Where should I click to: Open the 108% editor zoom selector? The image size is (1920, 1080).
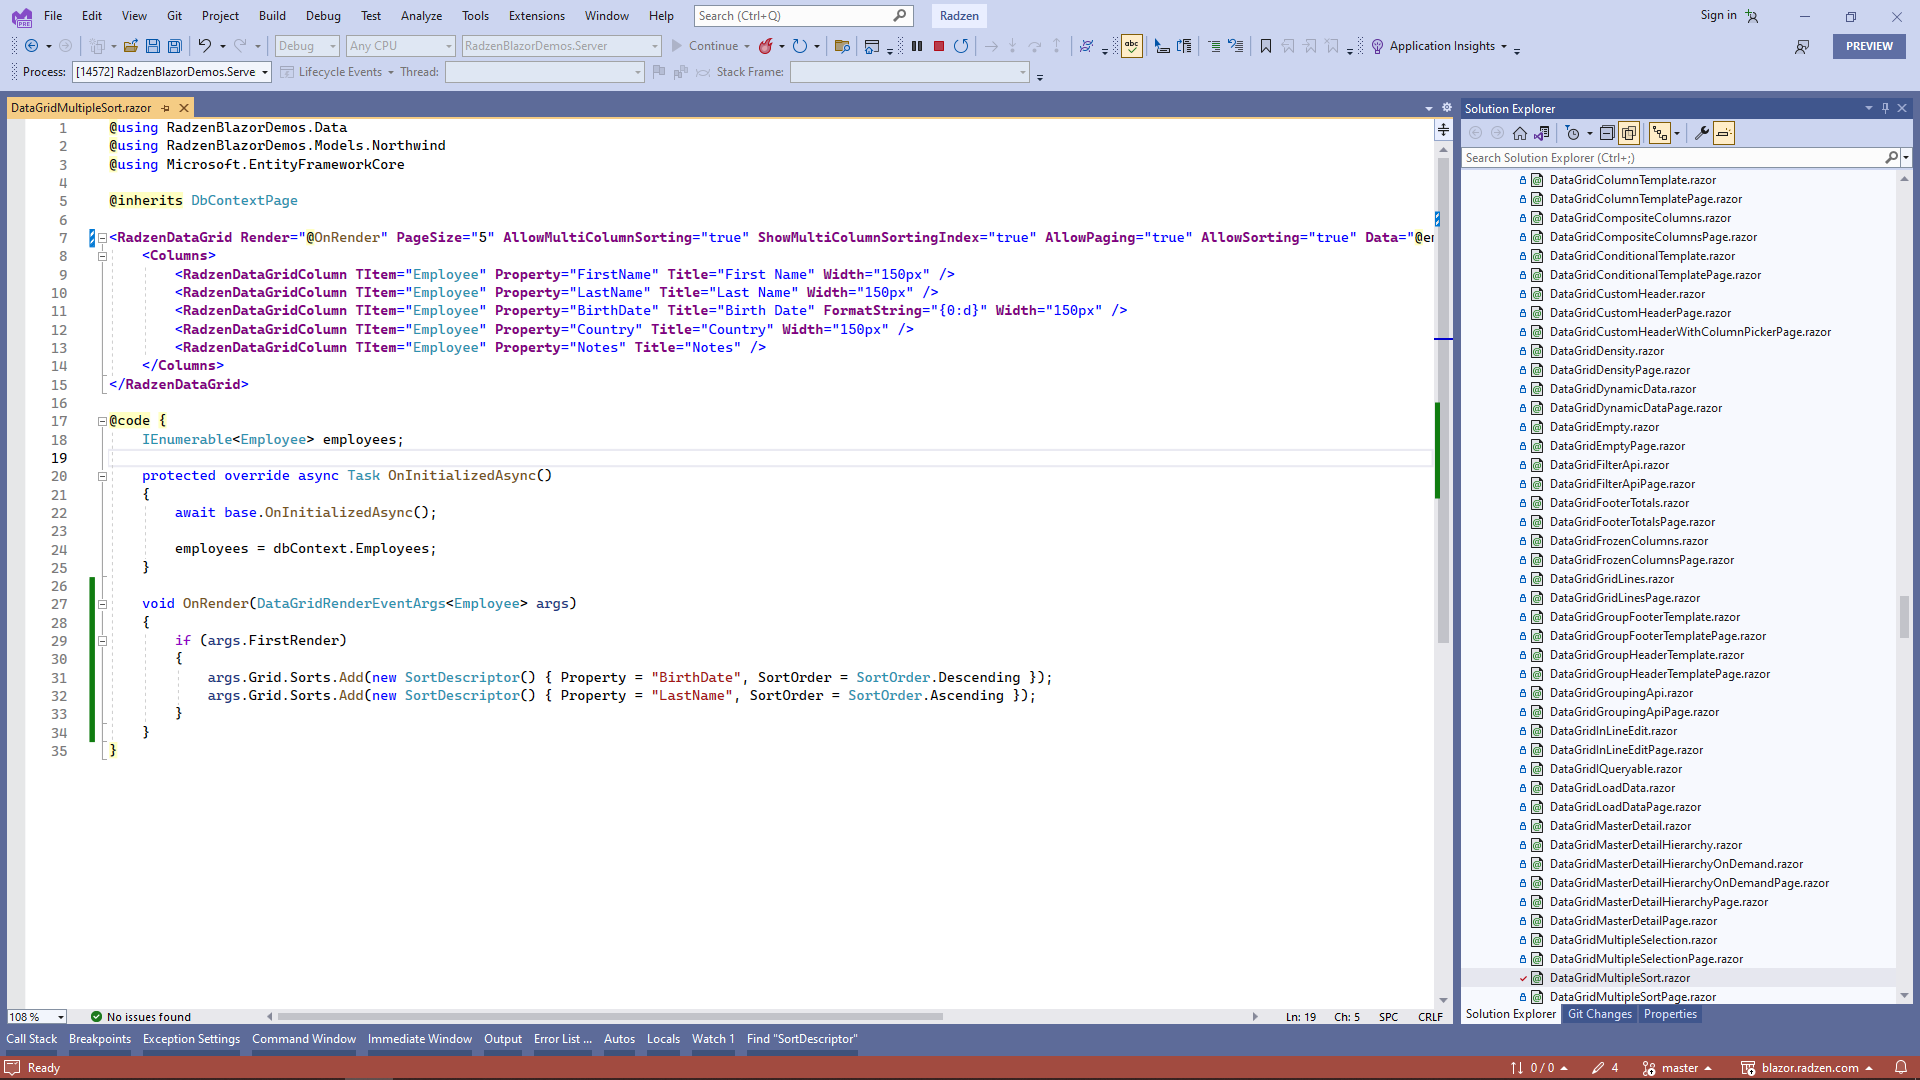point(36,1016)
